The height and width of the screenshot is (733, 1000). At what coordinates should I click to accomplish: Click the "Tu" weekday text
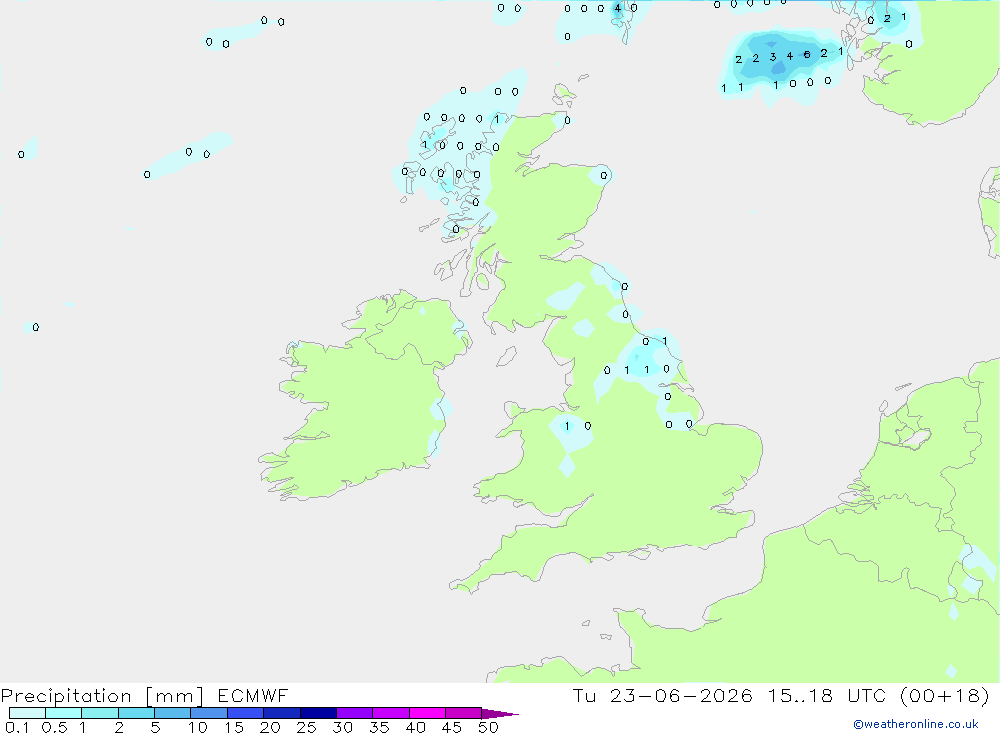pyautogui.click(x=584, y=695)
